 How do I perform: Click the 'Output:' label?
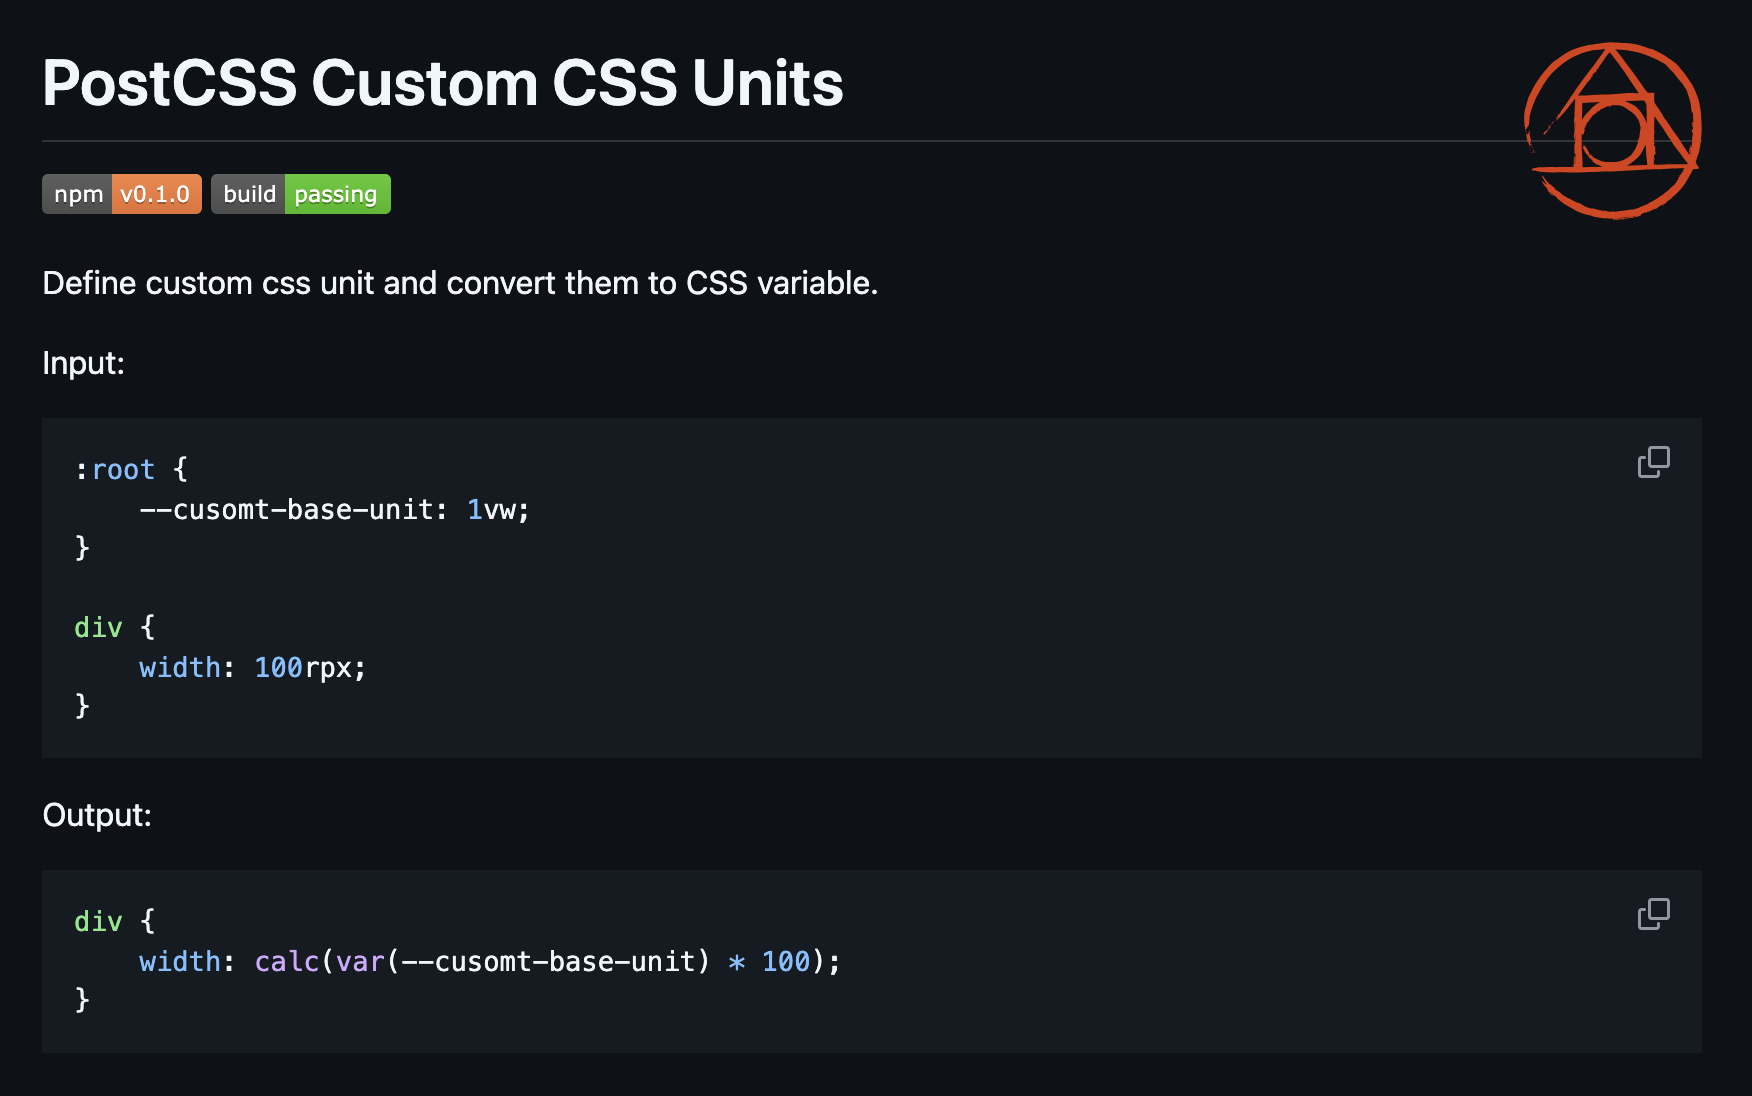97,815
